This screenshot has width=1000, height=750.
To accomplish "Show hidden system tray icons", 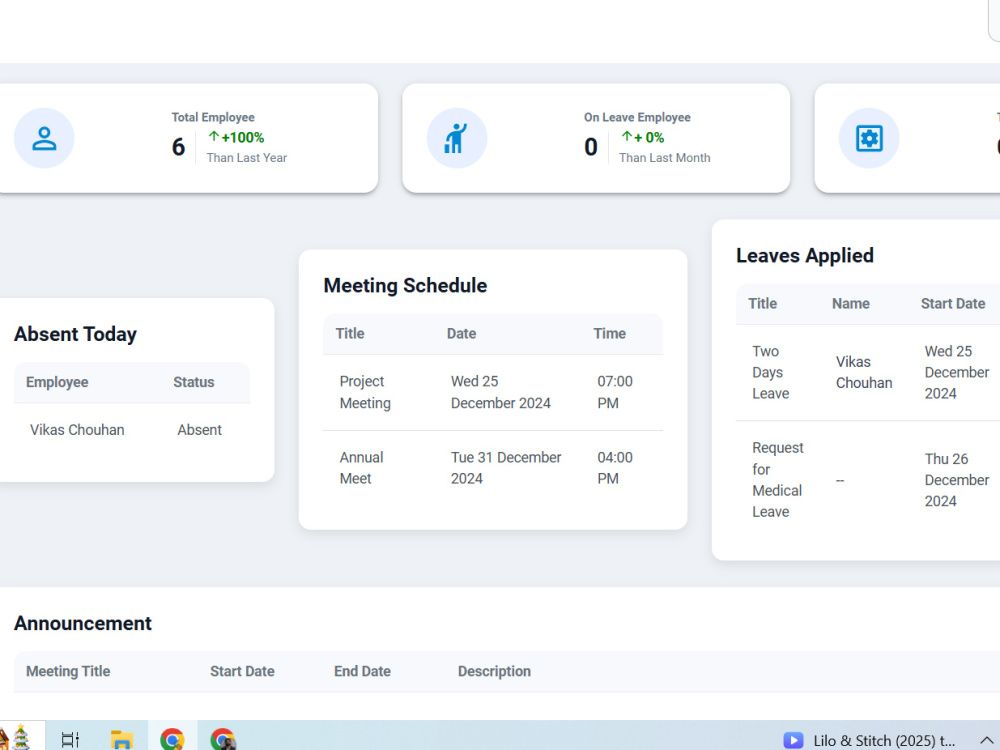I will (987, 740).
